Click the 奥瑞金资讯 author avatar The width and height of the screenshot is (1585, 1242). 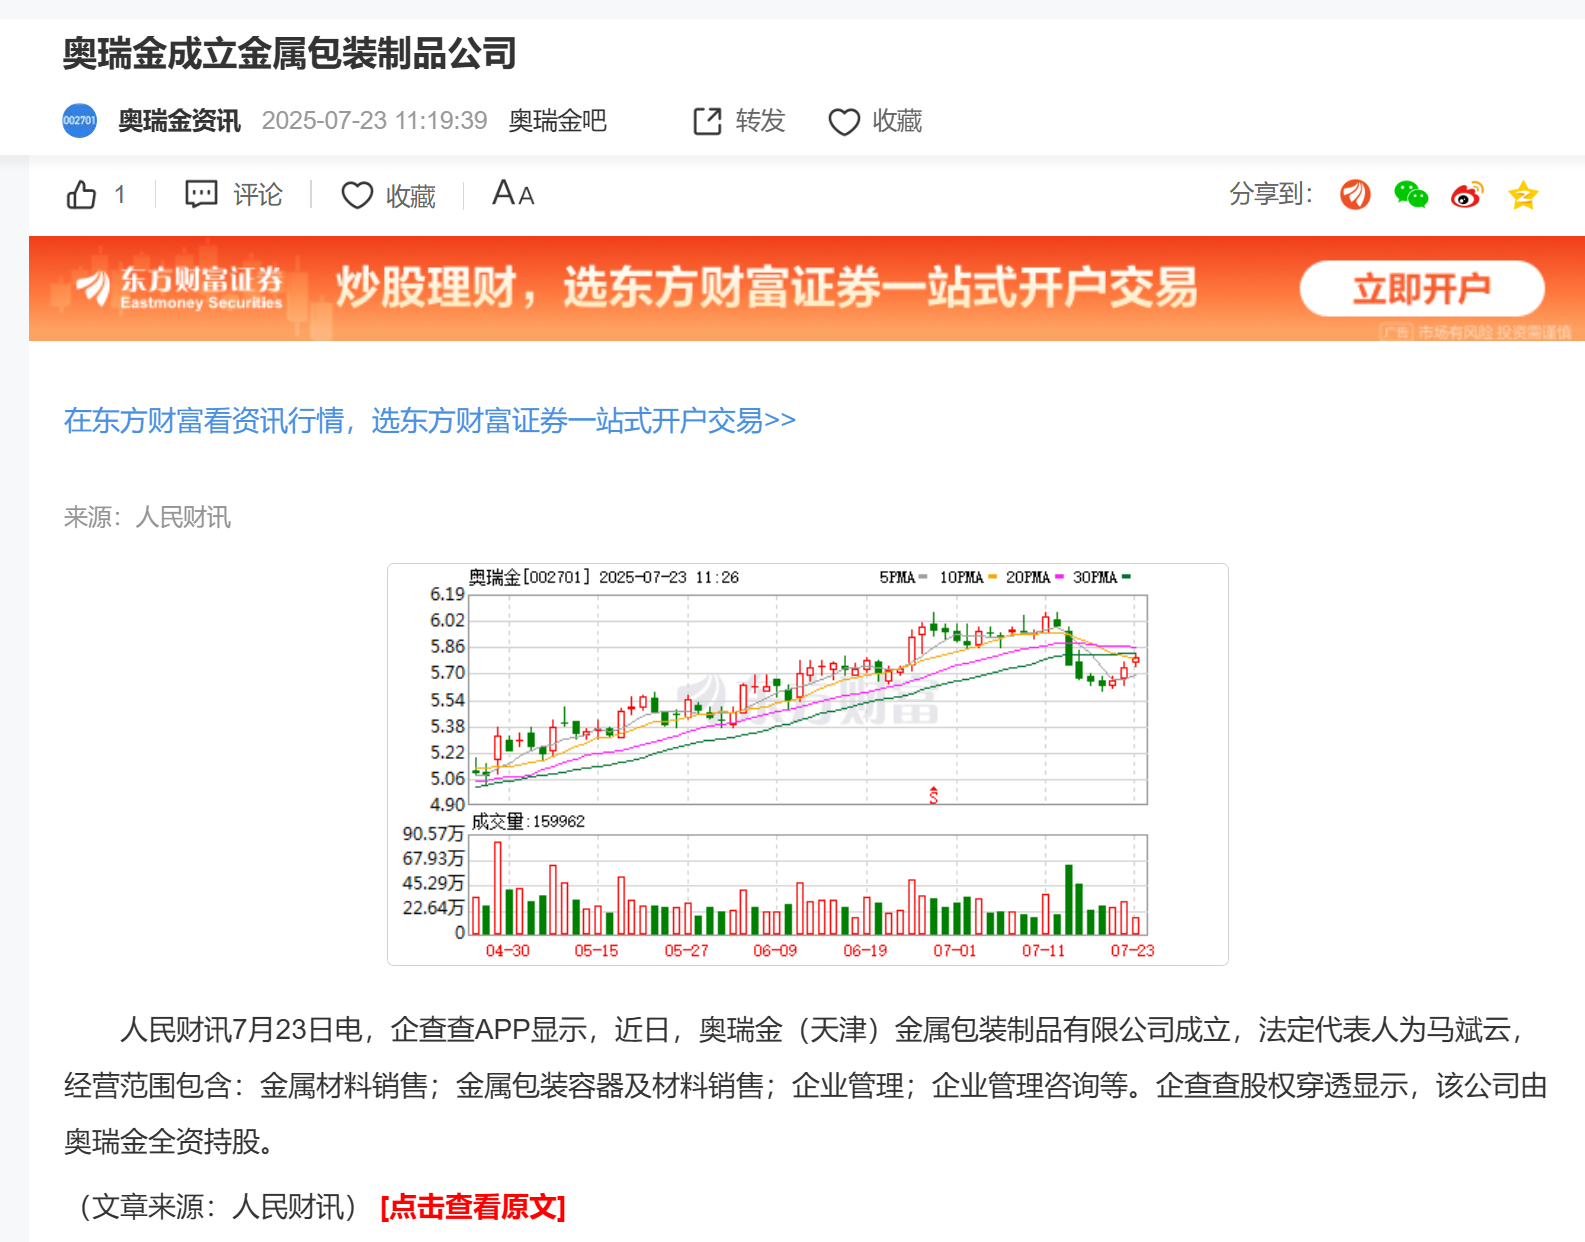[80, 121]
